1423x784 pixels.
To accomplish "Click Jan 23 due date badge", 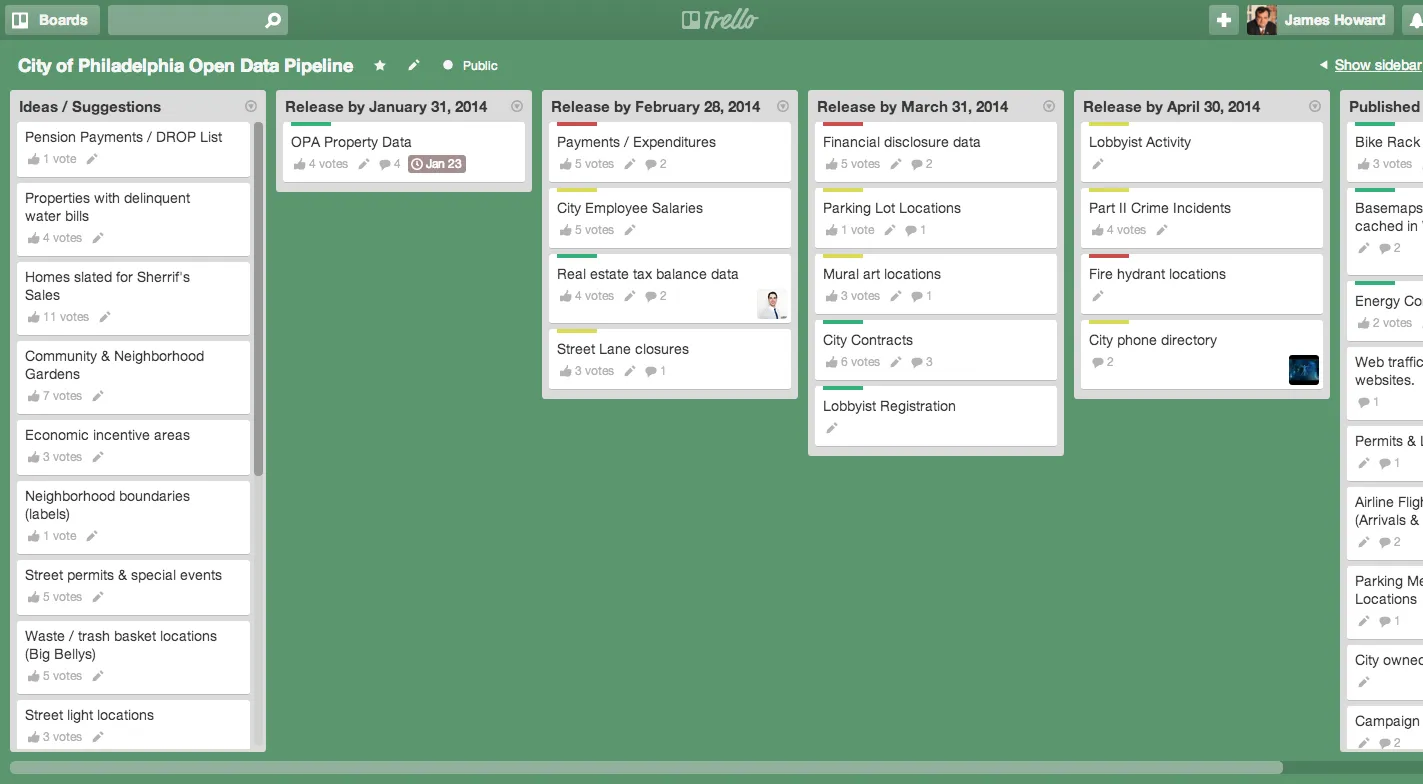I will tap(437, 164).
